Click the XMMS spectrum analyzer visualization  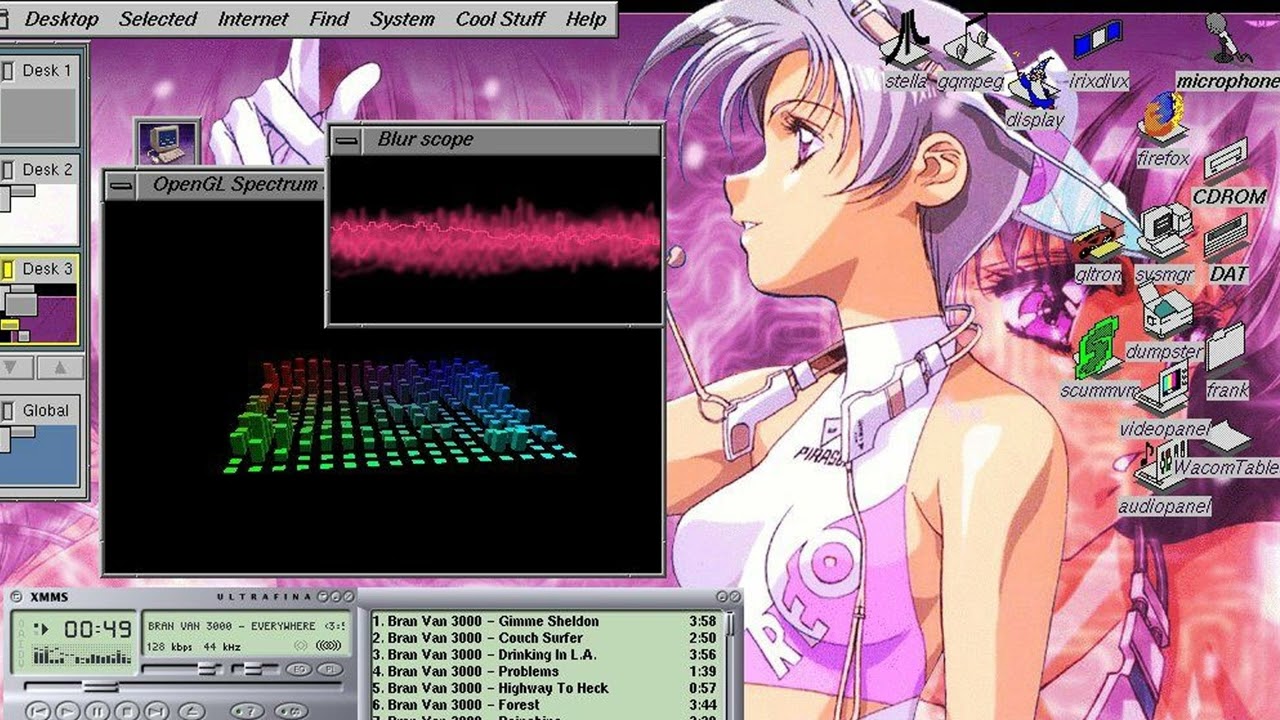point(83,655)
